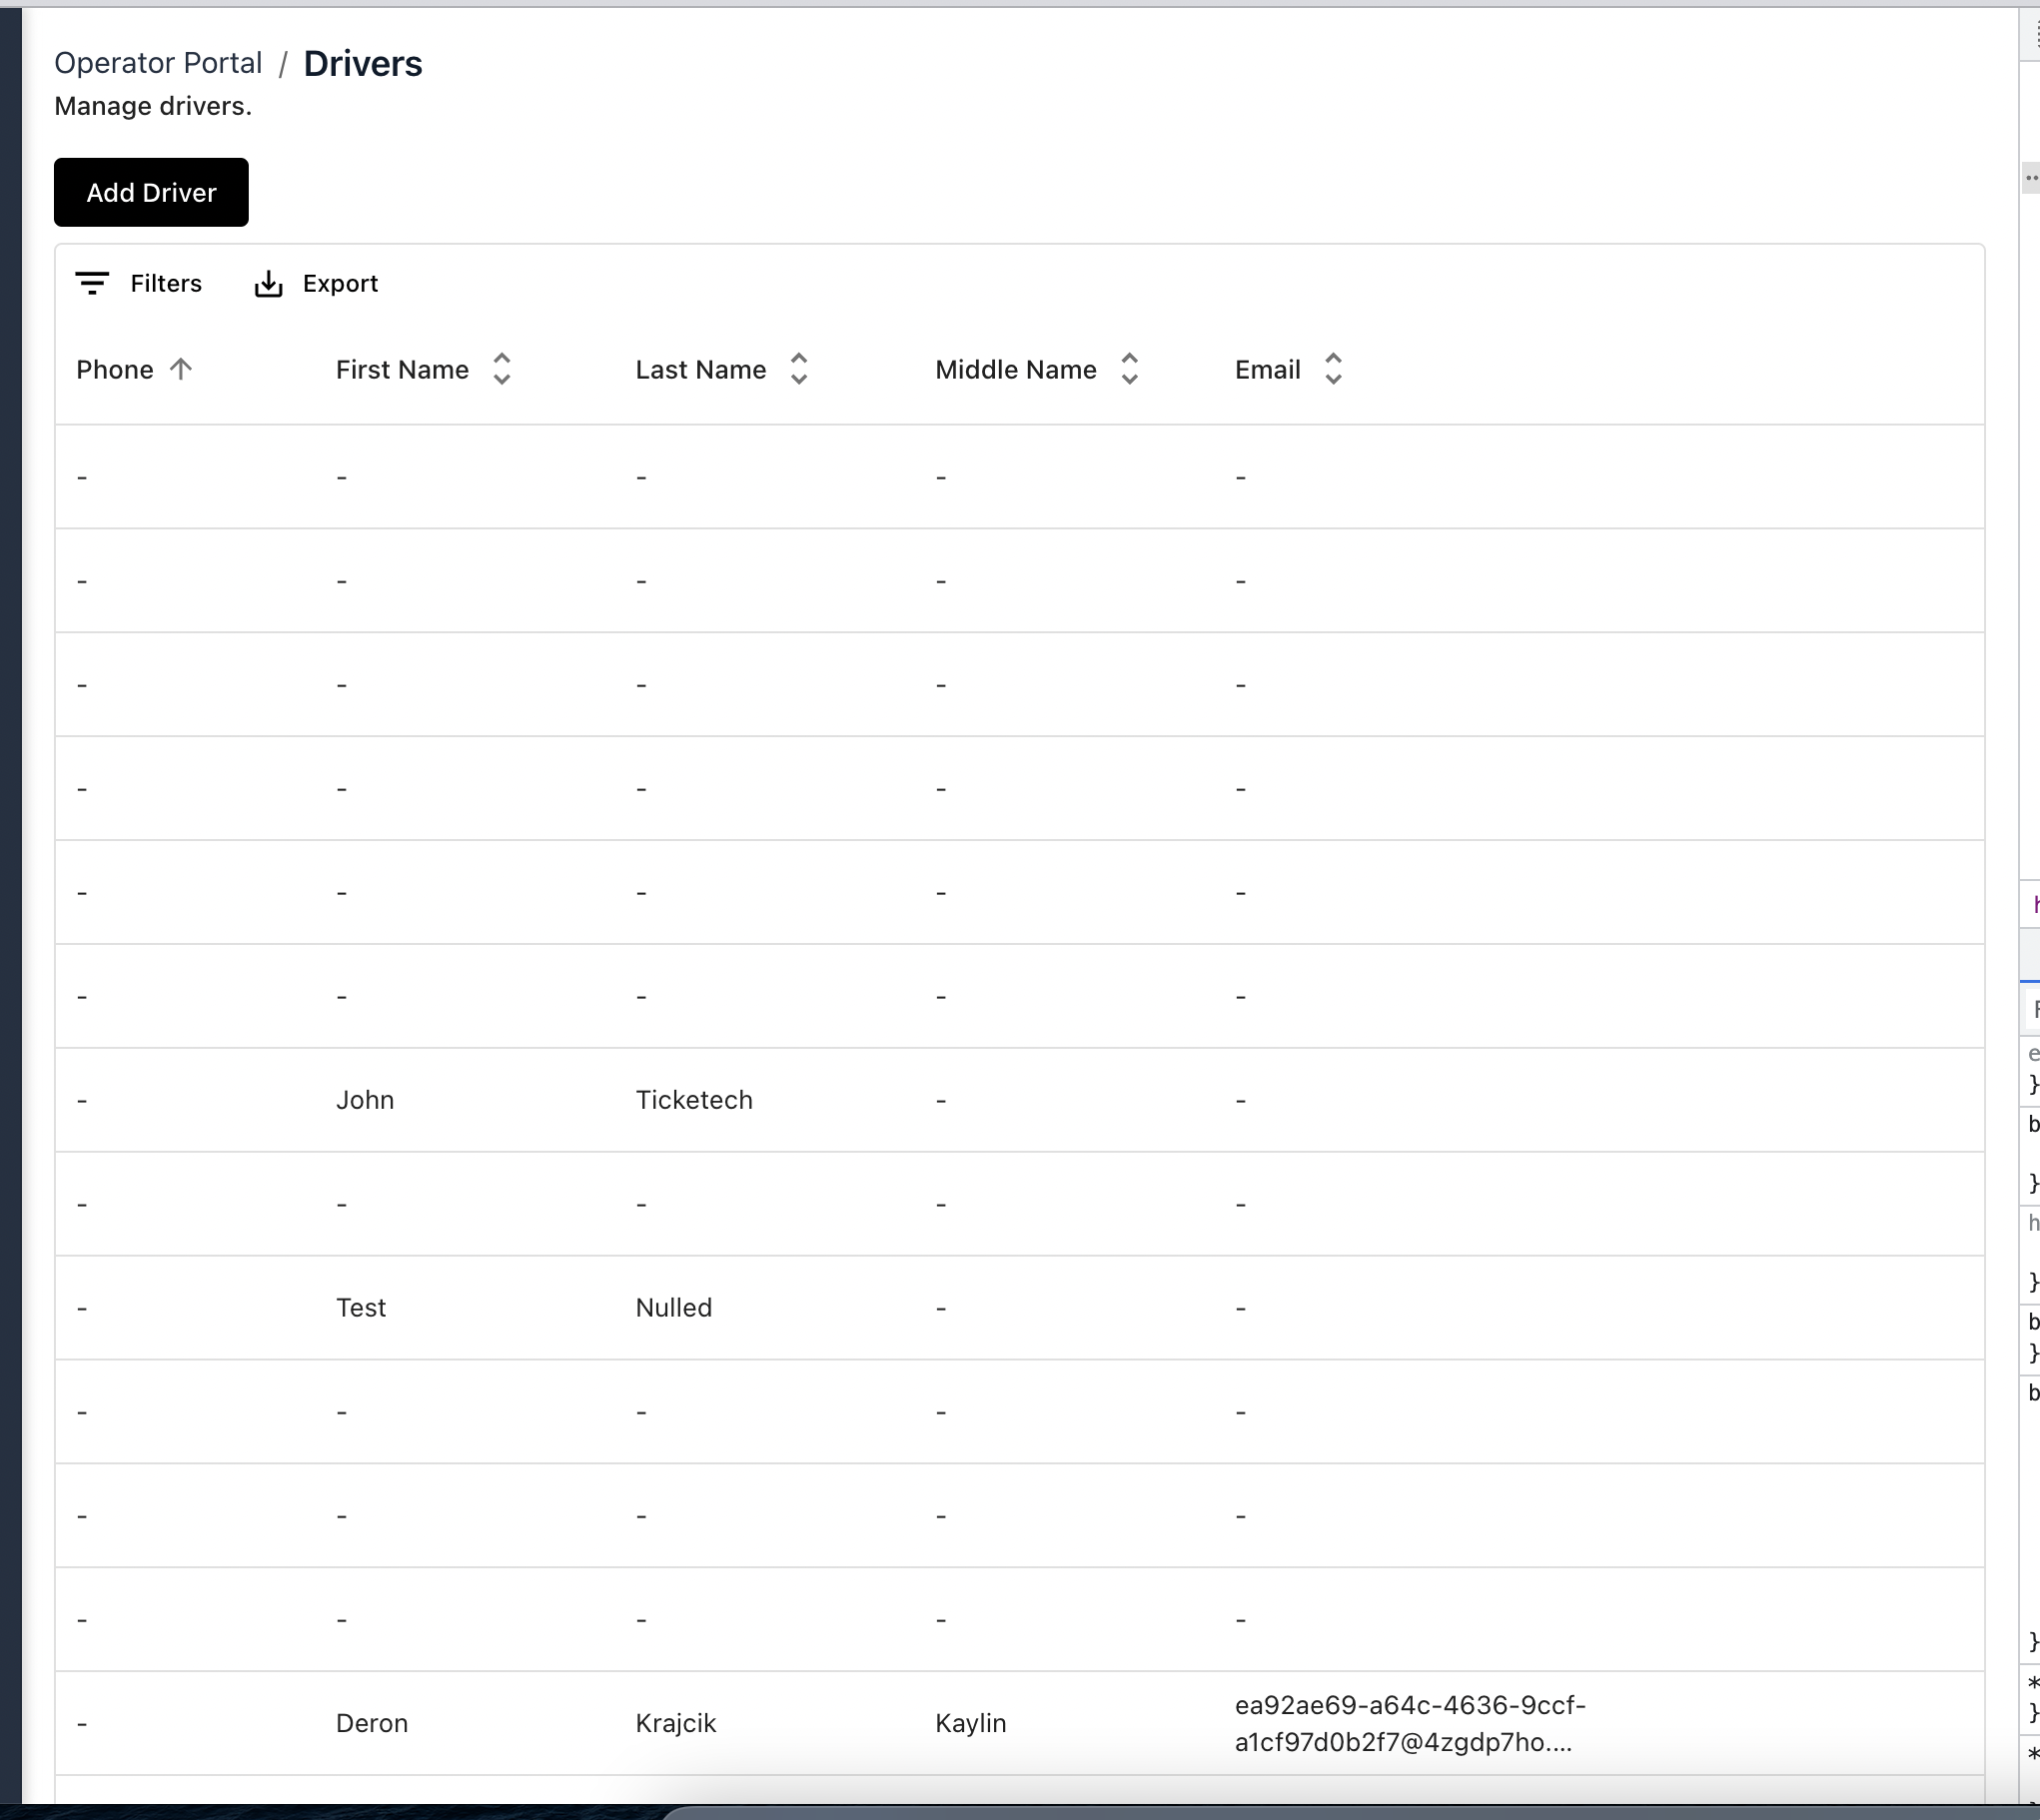Click the ascending arrow beside Phone header
Screen dimensions: 2040x1820
(181, 369)
